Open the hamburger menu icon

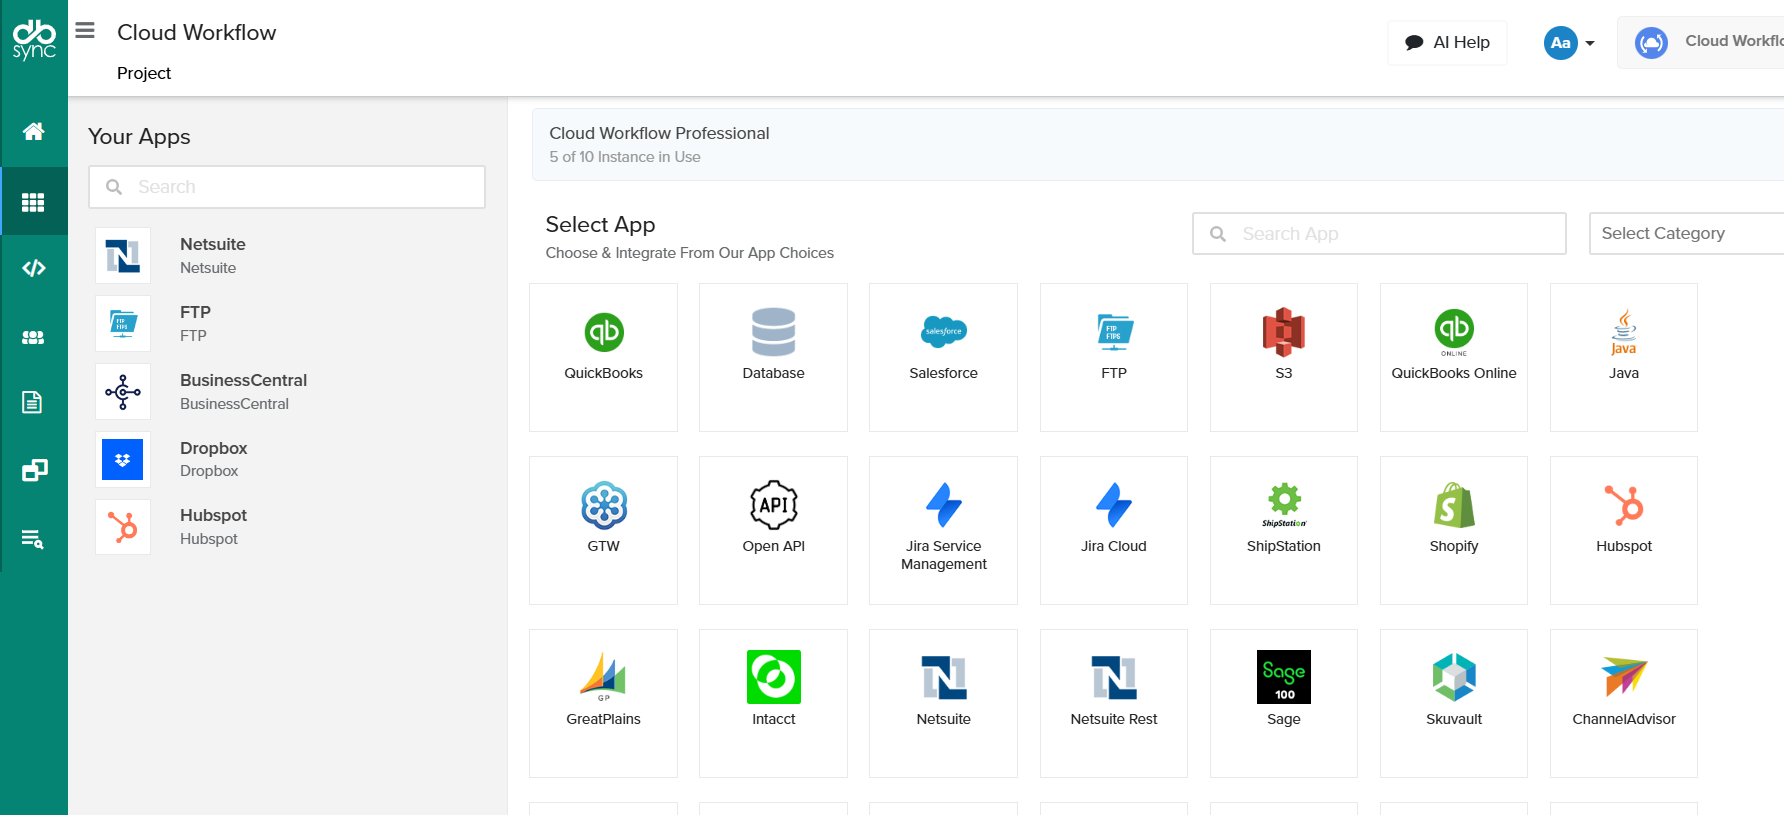(85, 31)
